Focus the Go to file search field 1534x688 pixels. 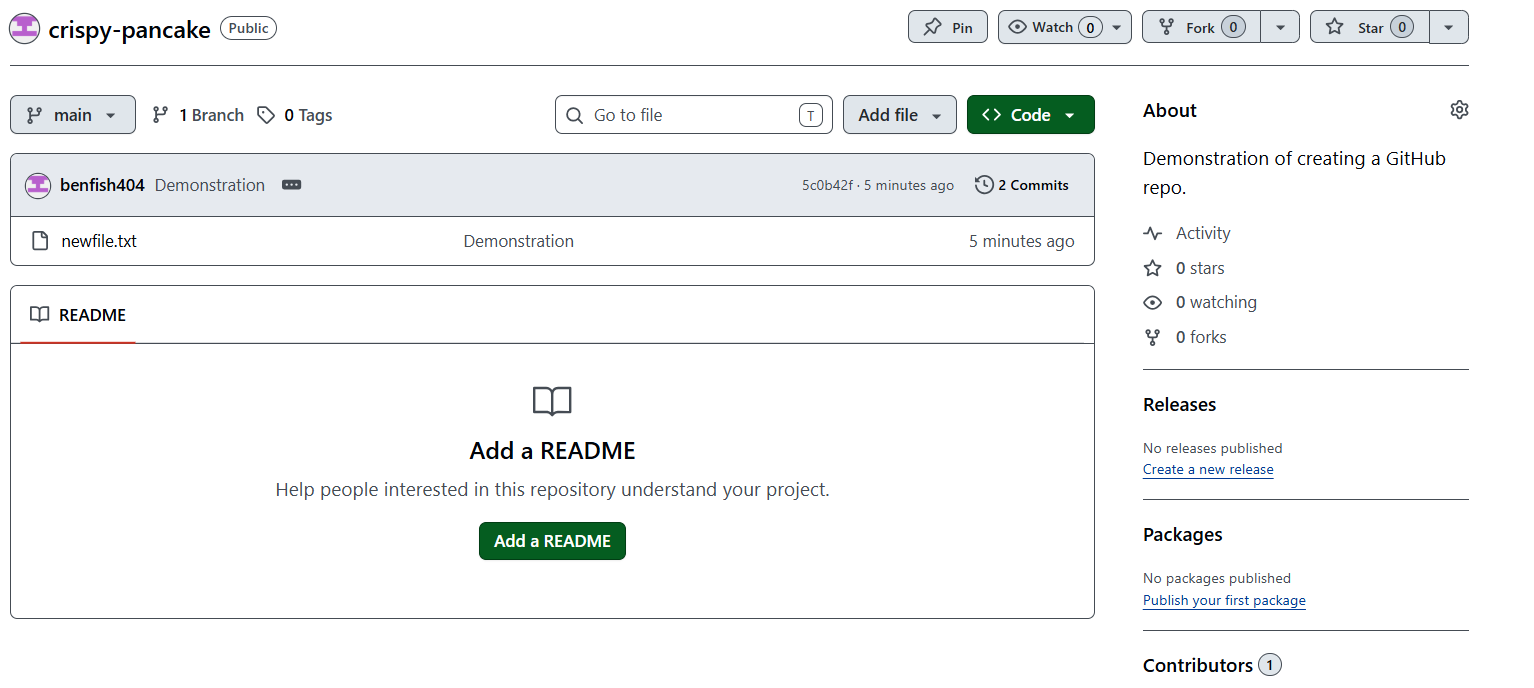pyautogui.click(x=694, y=115)
